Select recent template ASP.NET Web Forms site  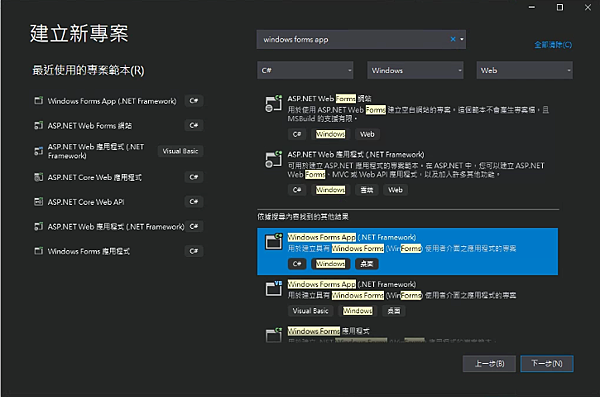(x=118, y=126)
